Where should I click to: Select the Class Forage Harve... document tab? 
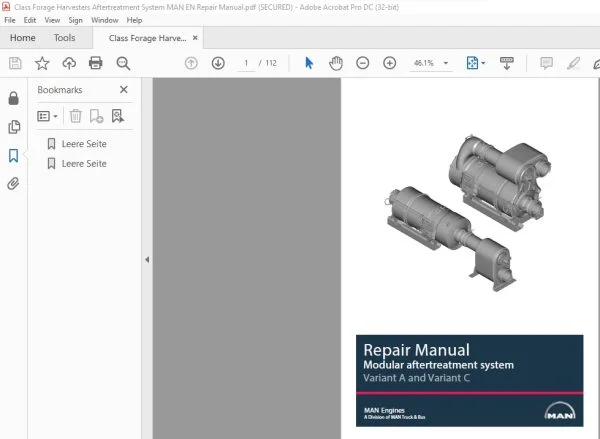(x=147, y=38)
